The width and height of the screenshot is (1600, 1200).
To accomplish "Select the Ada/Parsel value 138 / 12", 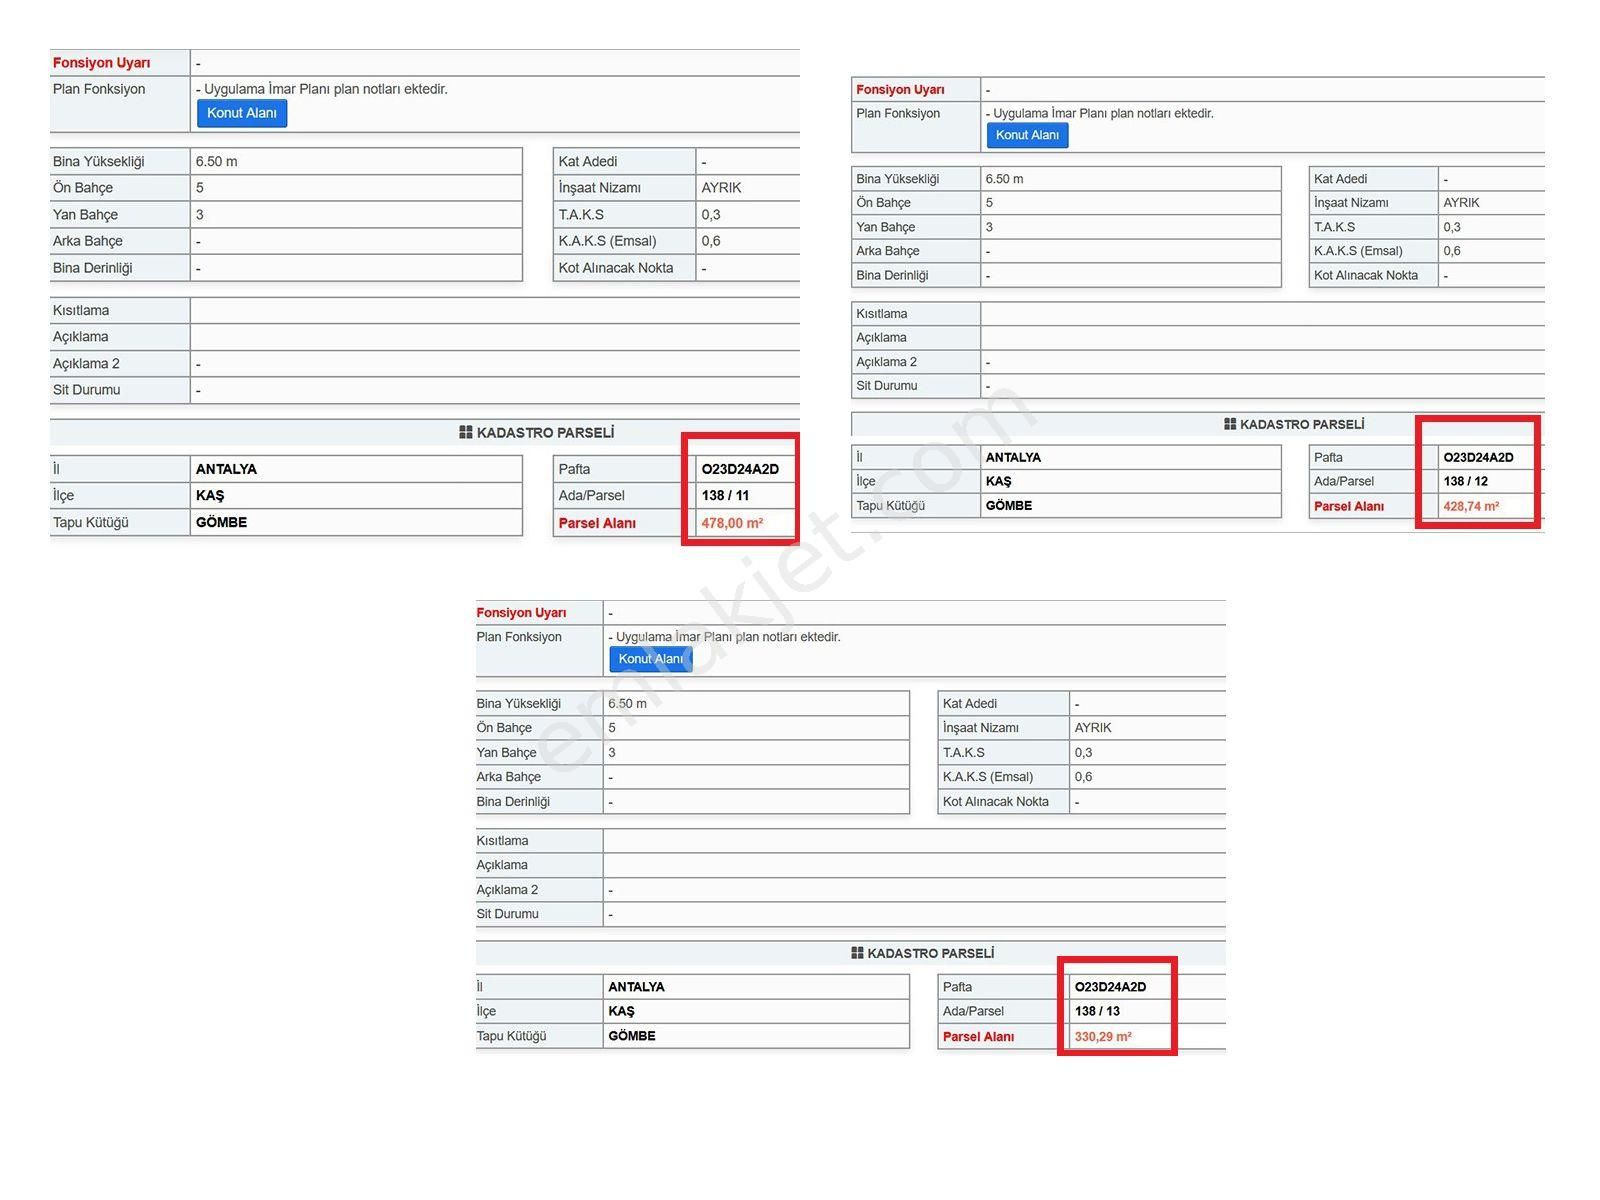I will click(x=1465, y=481).
